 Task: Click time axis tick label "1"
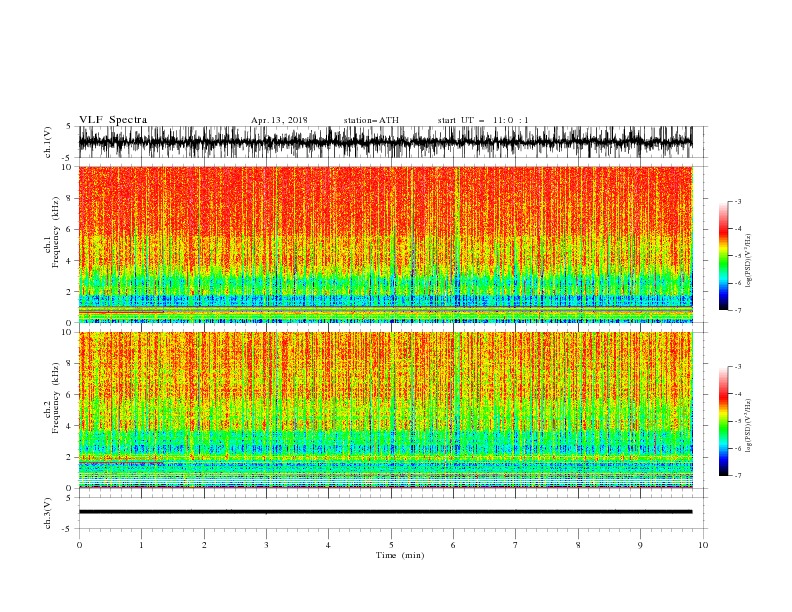[141, 545]
